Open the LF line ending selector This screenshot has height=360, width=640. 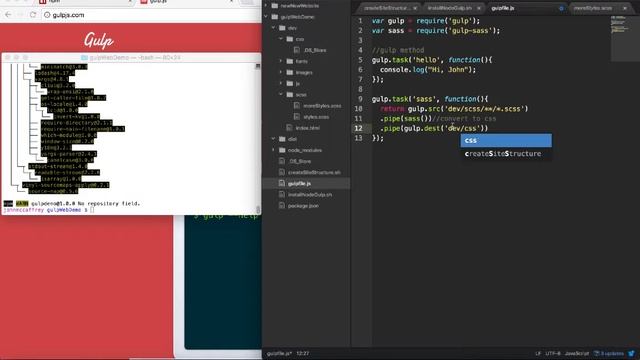(x=538, y=353)
